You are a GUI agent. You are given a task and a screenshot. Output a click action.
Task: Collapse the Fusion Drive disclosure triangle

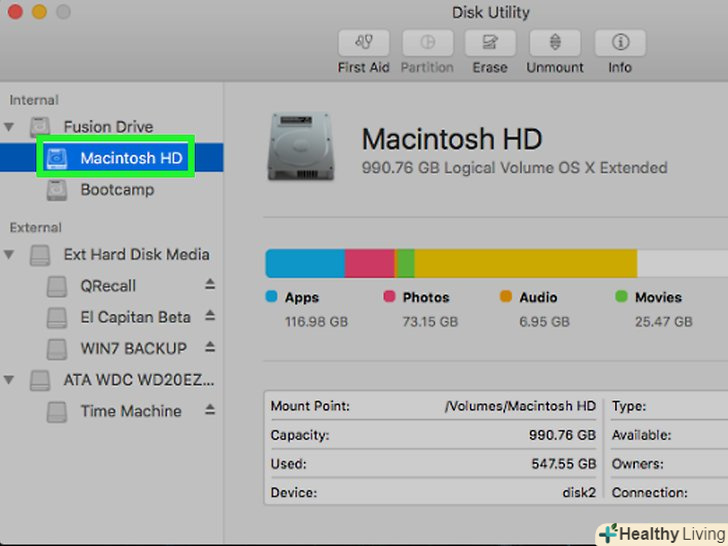coord(9,126)
